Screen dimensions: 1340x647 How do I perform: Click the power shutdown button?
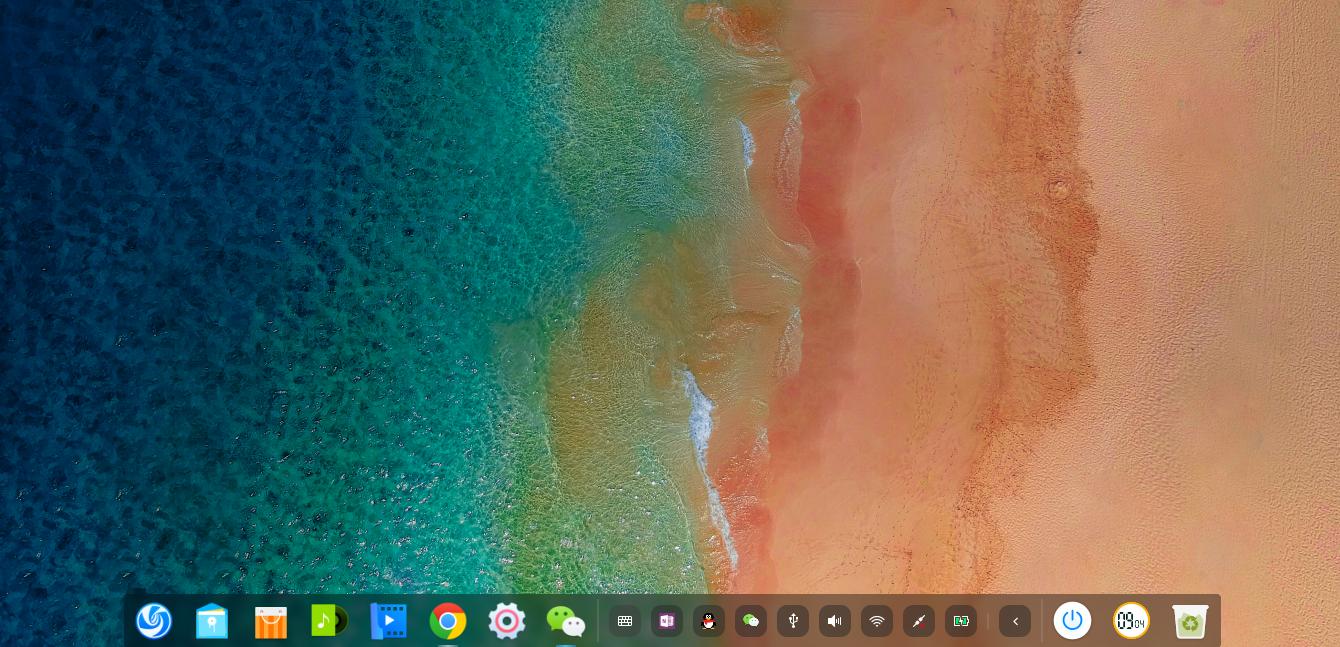(1073, 621)
